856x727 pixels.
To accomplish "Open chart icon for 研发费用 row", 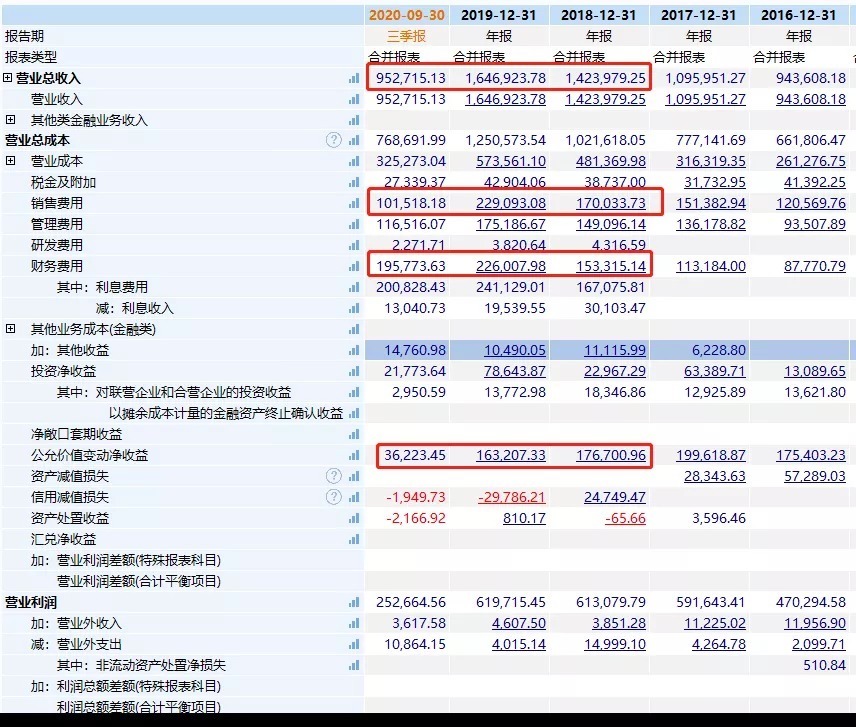I will 354,246.
